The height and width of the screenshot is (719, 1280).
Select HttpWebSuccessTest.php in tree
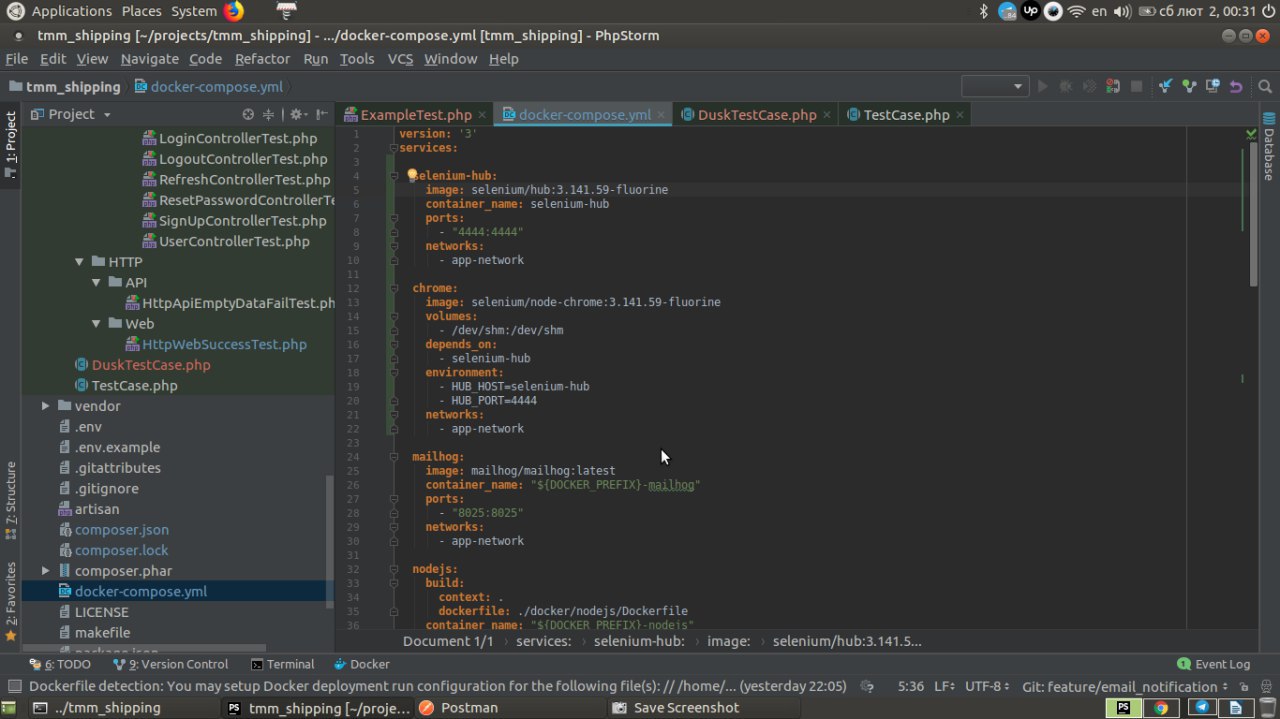[224, 344]
